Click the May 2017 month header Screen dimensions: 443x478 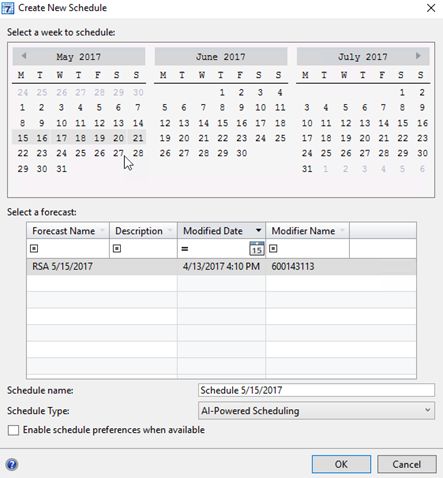click(79, 57)
